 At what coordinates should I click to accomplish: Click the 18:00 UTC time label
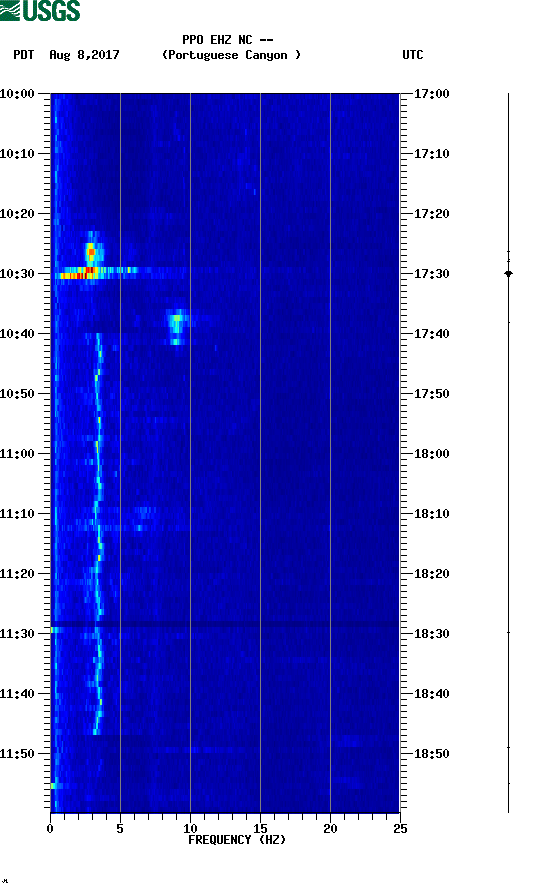click(x=431, y=454)
